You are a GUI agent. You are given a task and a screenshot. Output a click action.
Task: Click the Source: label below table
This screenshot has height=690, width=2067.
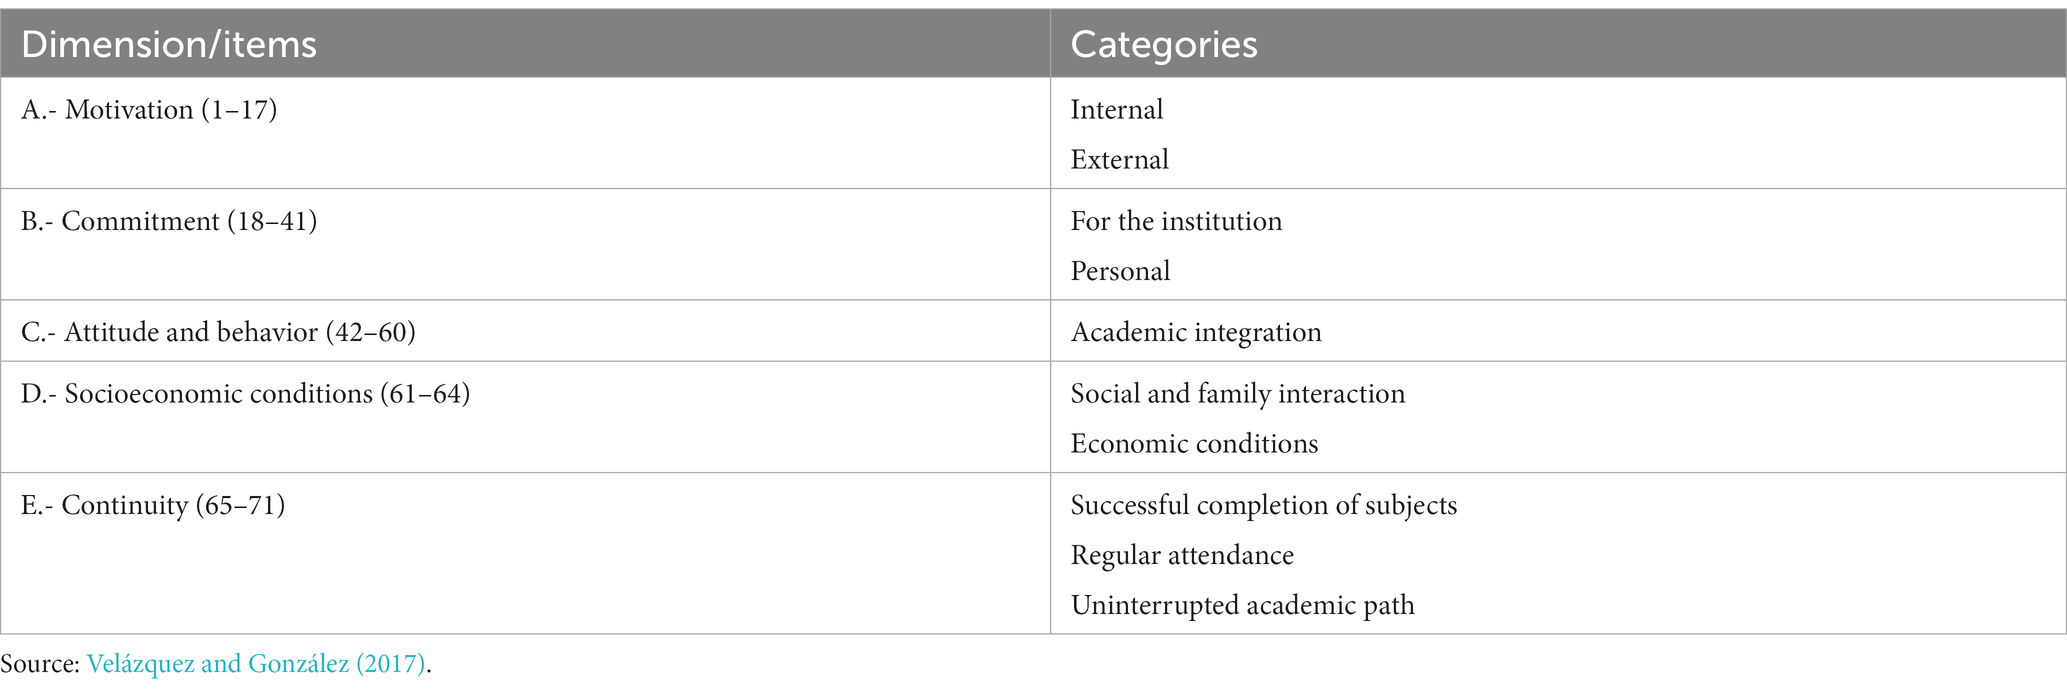(x=40, y=664)
